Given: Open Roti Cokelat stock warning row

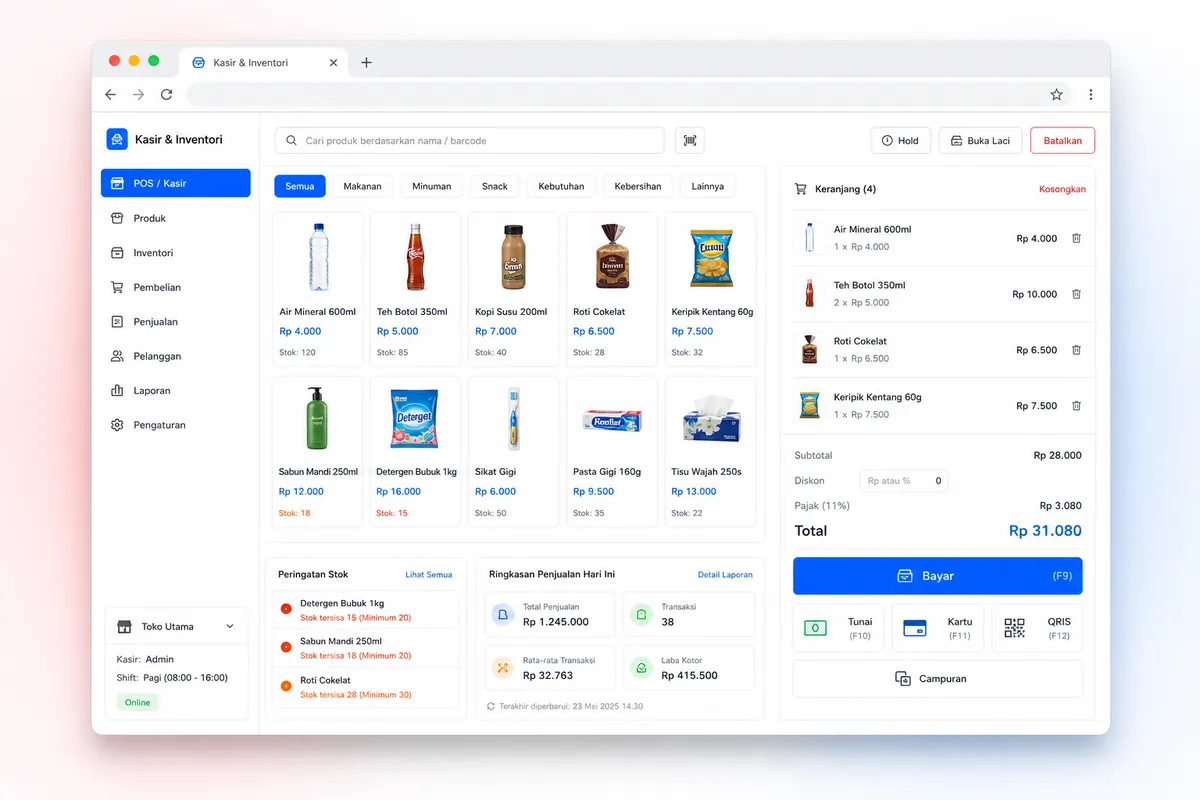Looking at the screenshot, I should [x=365, y=687].
